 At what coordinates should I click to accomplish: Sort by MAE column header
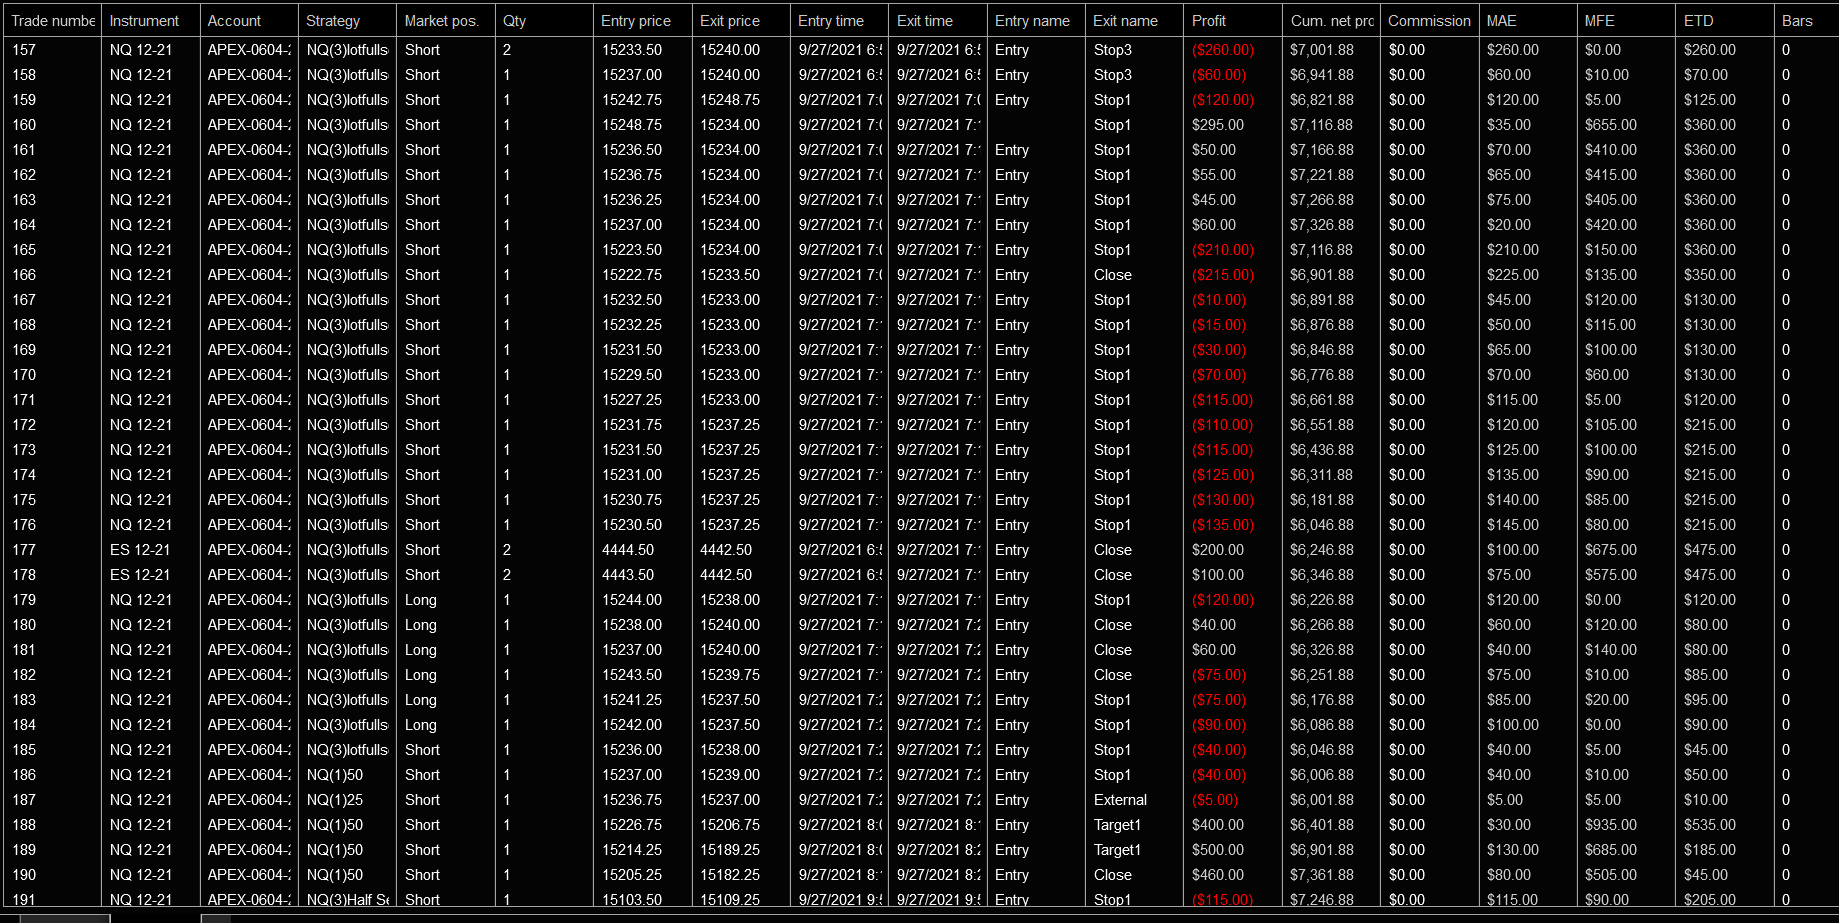click(x=1528, y=21)
